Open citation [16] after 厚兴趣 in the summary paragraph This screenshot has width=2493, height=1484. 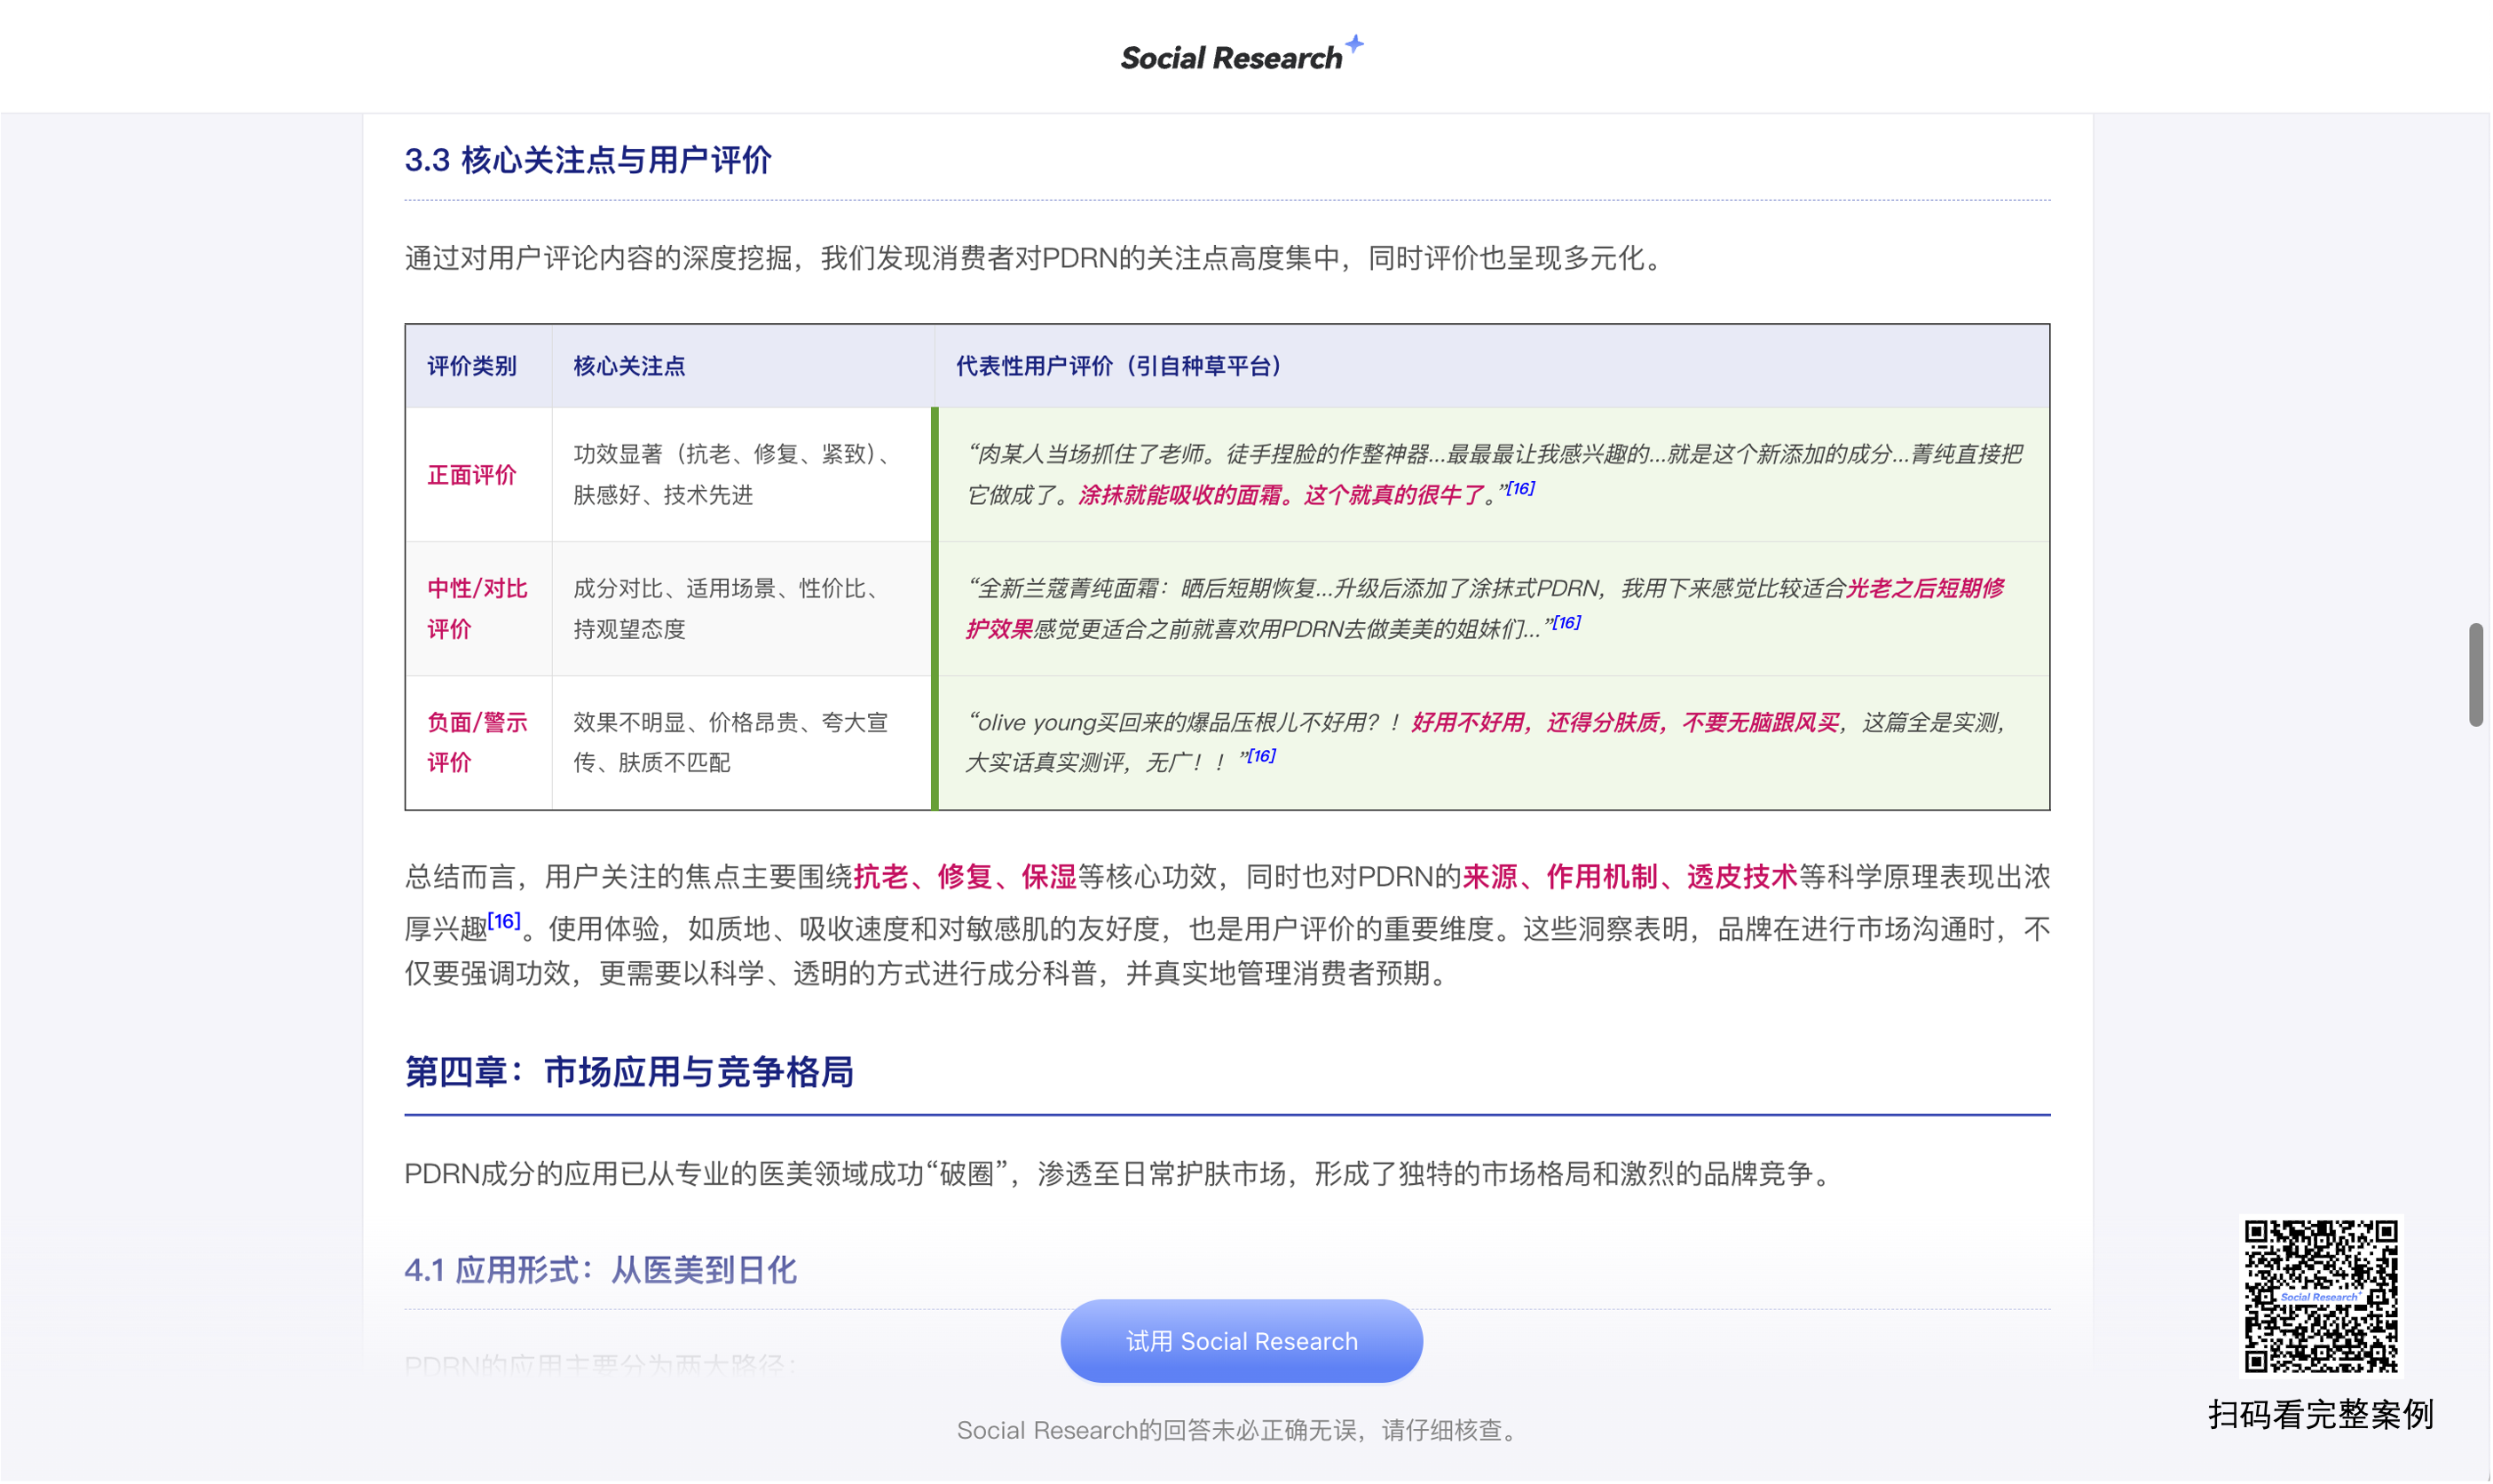(504, 921)
